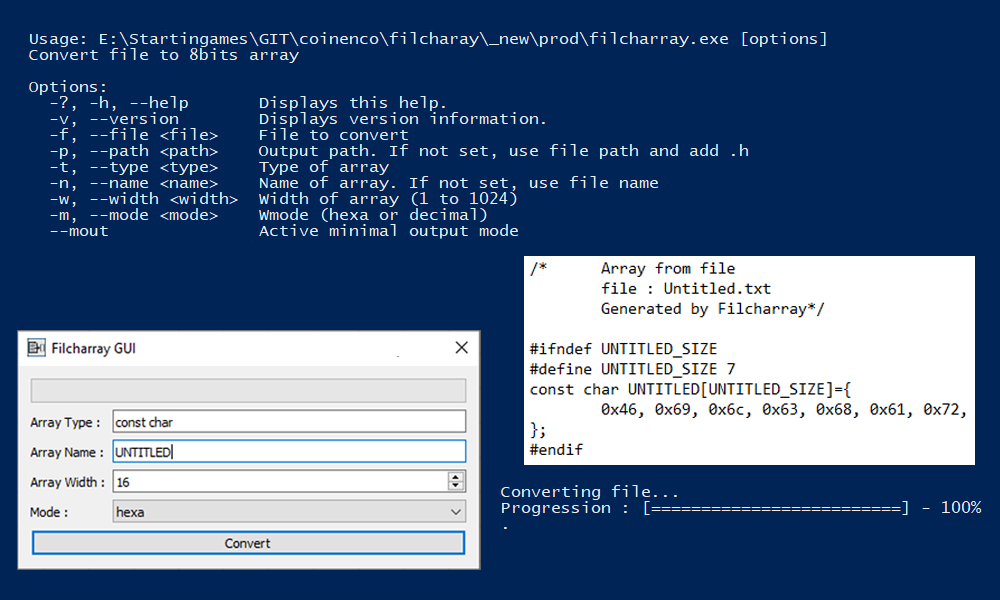
Task: Focus the Array Name field containing UNTITLED
Action: tap(289, 452)
